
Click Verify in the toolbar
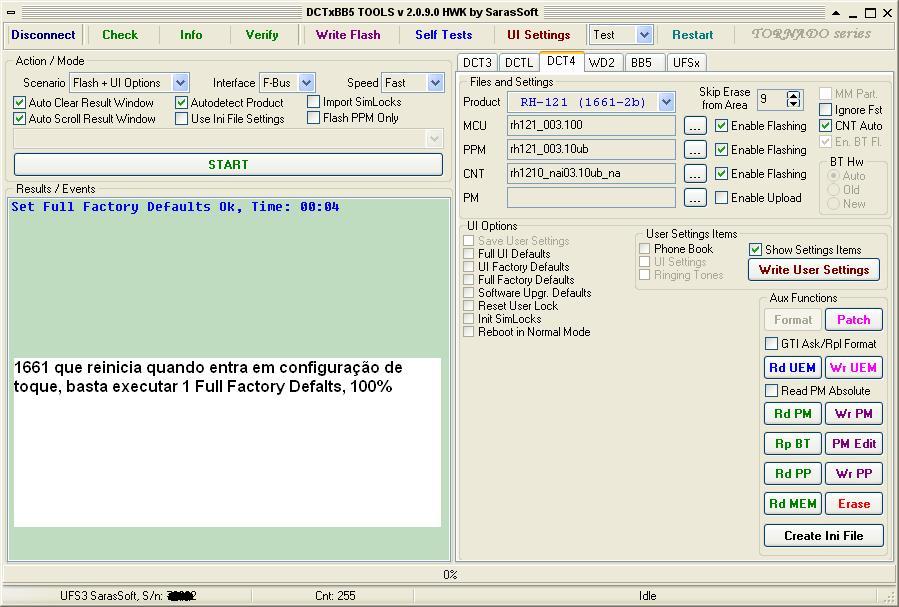[262, 35]
